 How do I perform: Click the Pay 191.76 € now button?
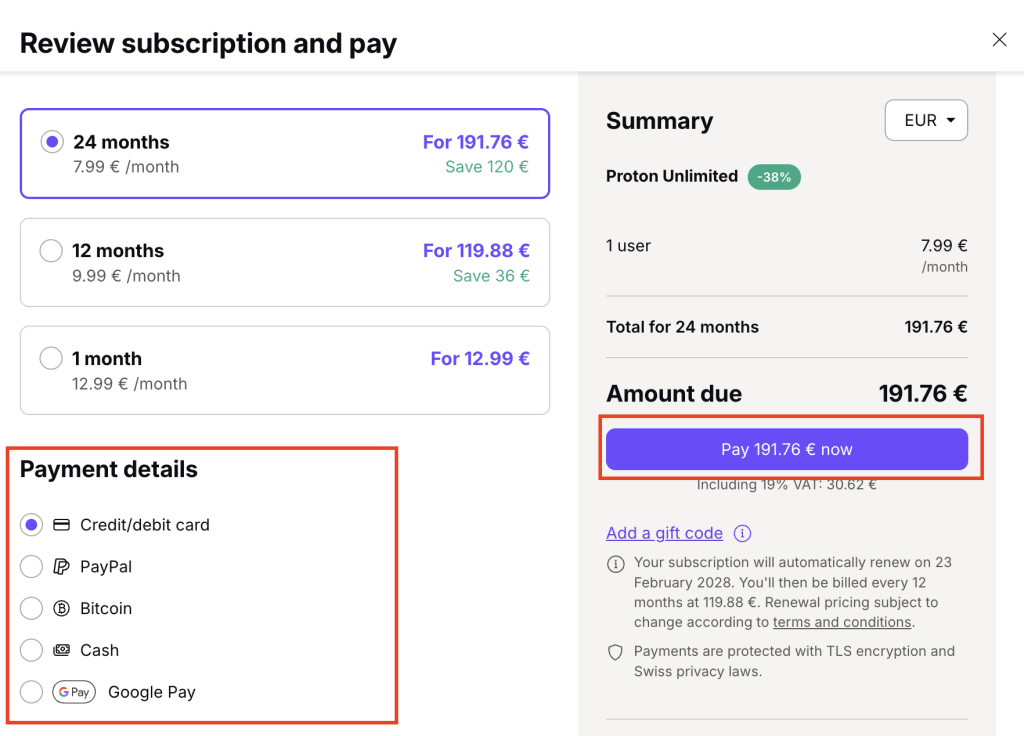coord(786,449)
